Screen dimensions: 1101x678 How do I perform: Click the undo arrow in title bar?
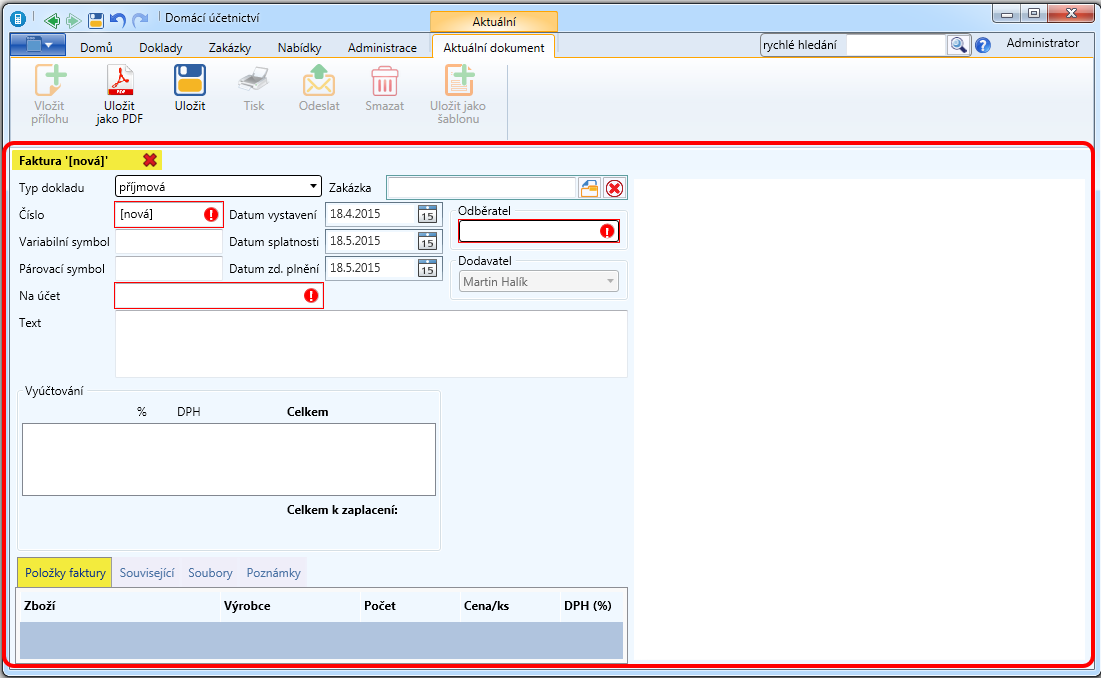coord(117,20)
